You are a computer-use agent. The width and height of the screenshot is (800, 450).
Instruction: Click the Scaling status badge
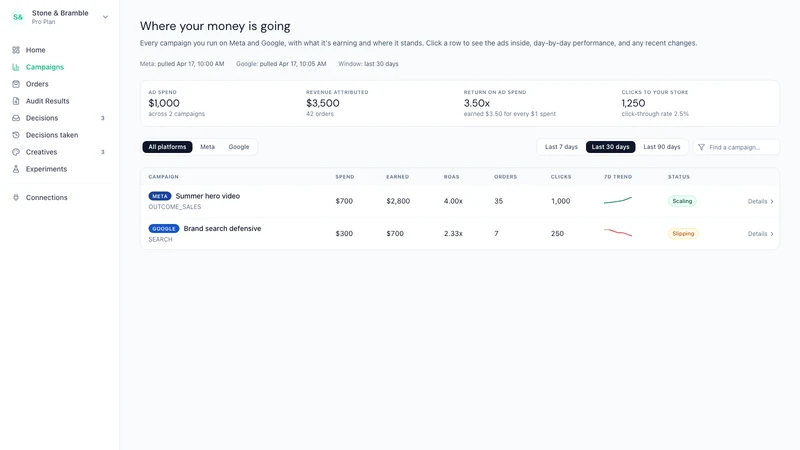click(682, 201)
